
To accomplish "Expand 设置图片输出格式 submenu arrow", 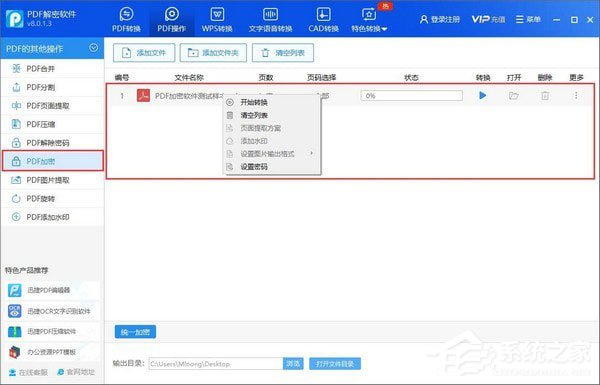I will click(x=311, y=153).
